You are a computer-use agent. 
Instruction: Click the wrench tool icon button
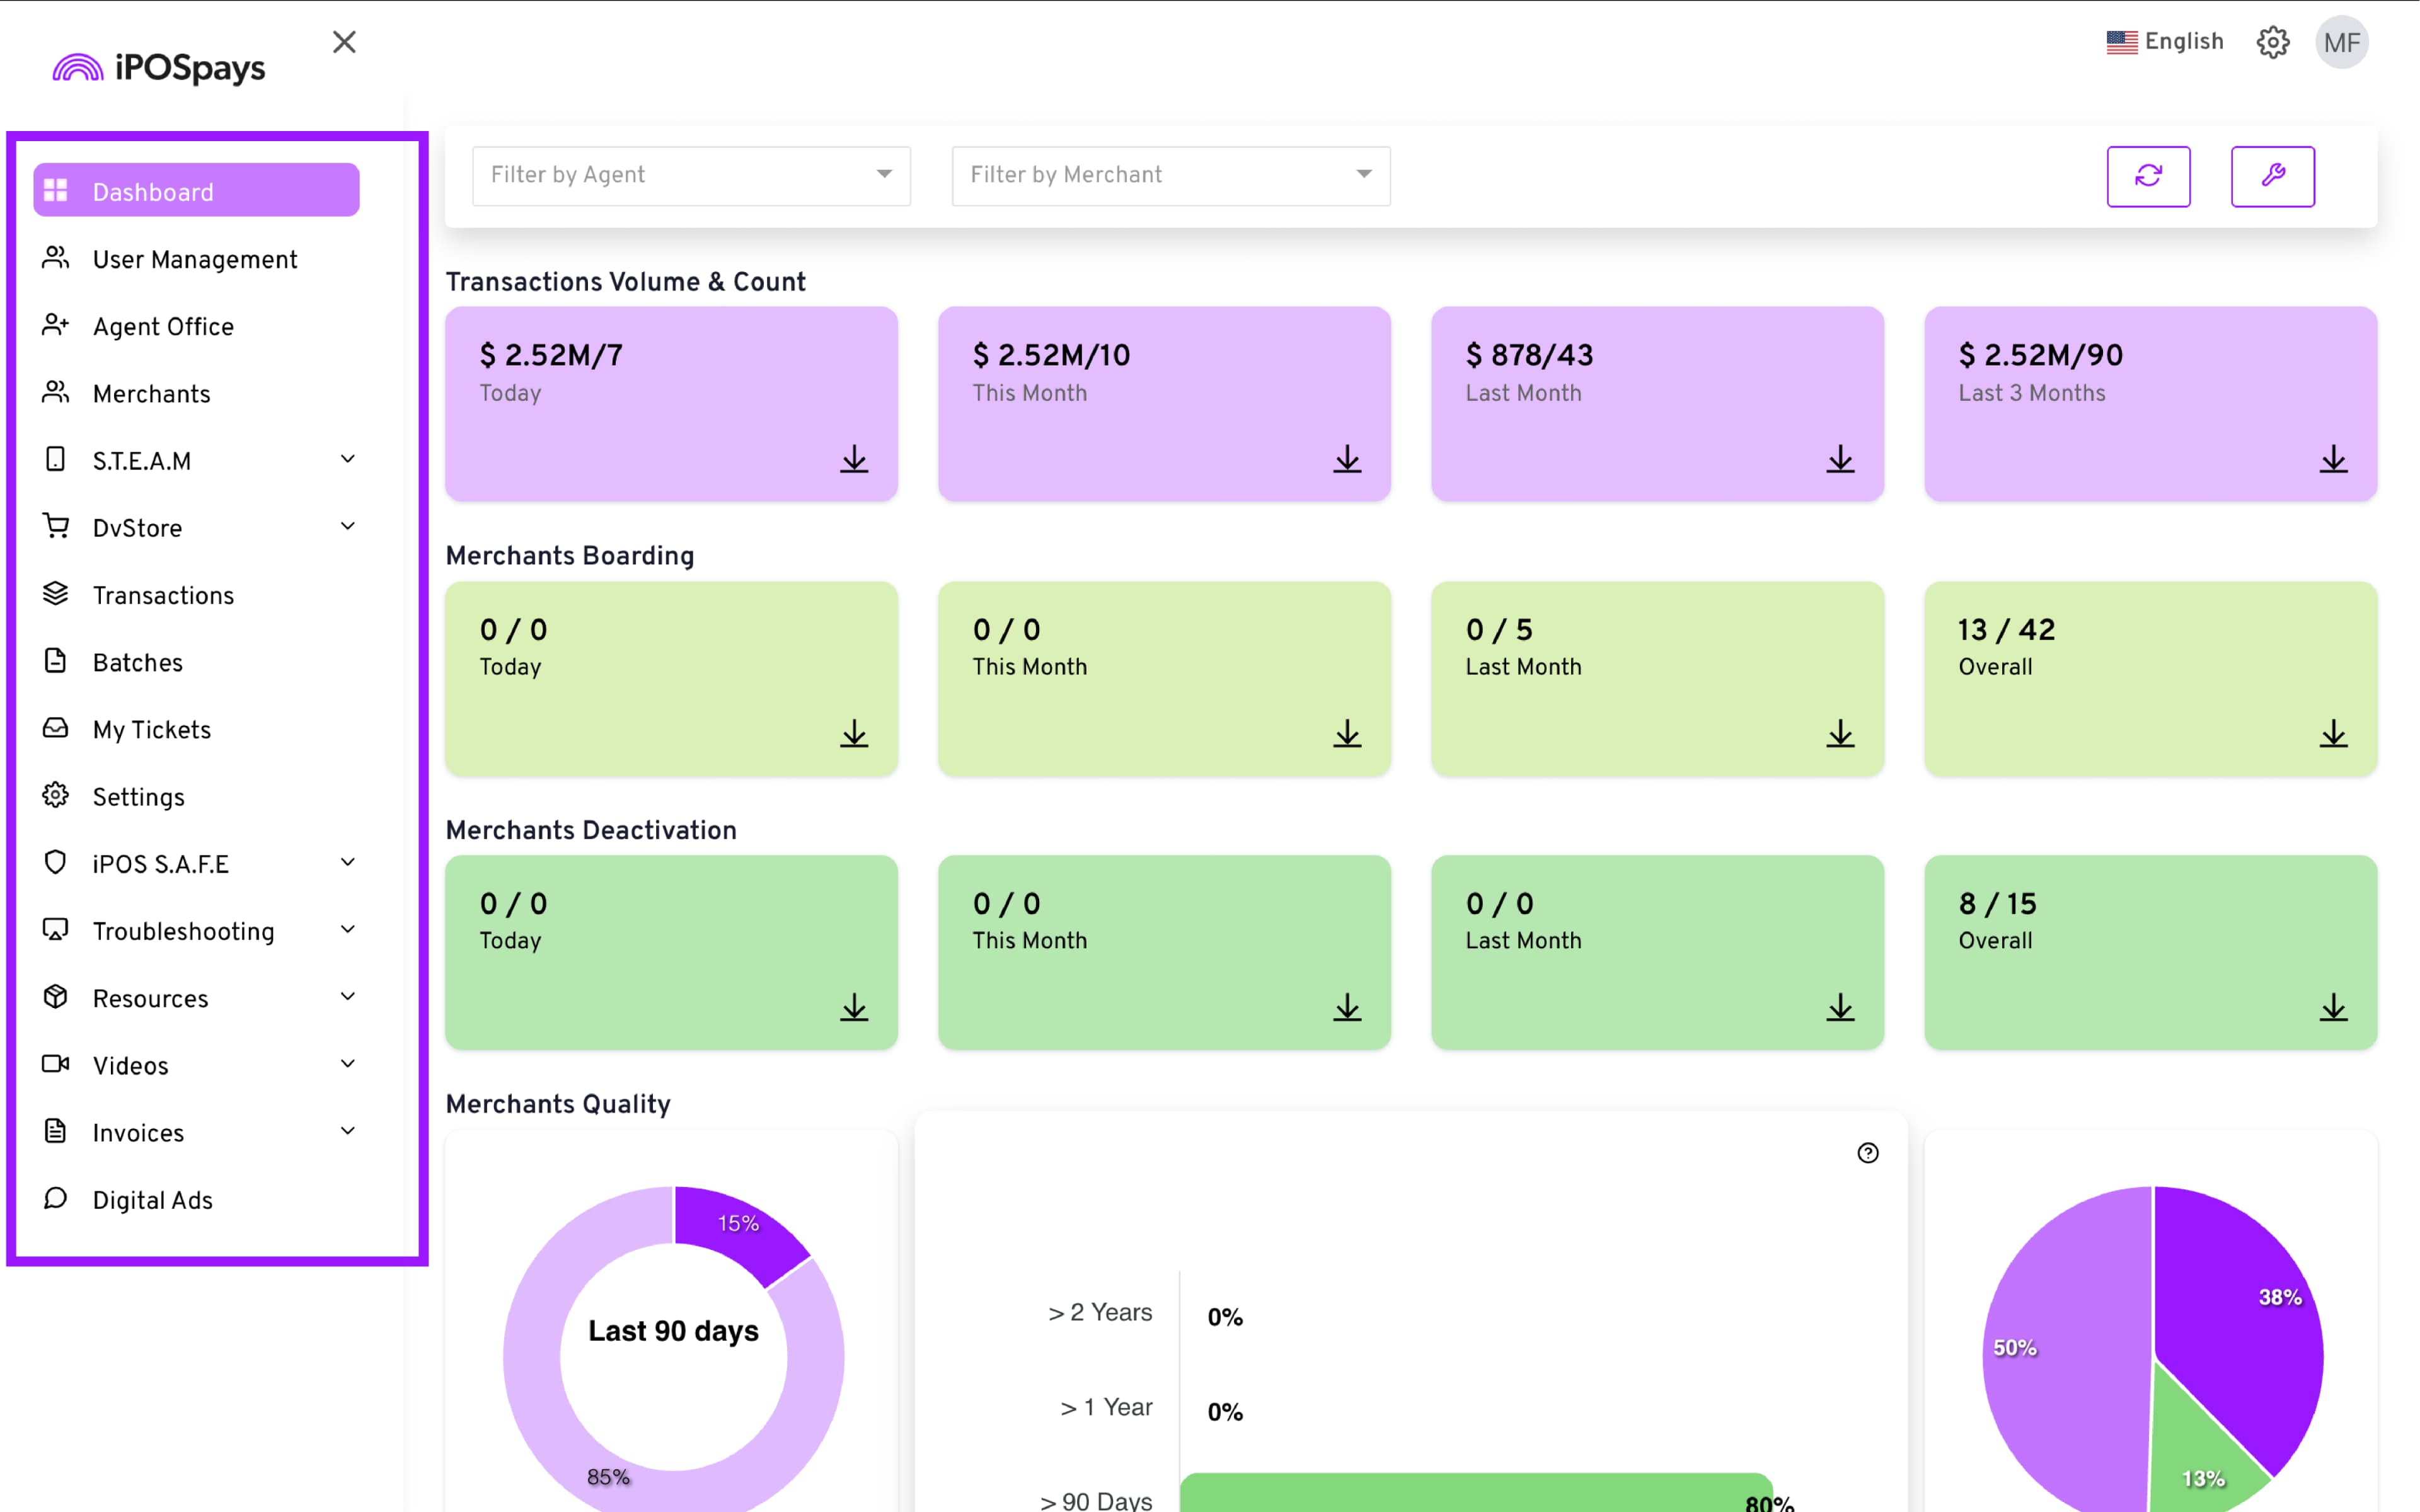[x=2272, y=176]
